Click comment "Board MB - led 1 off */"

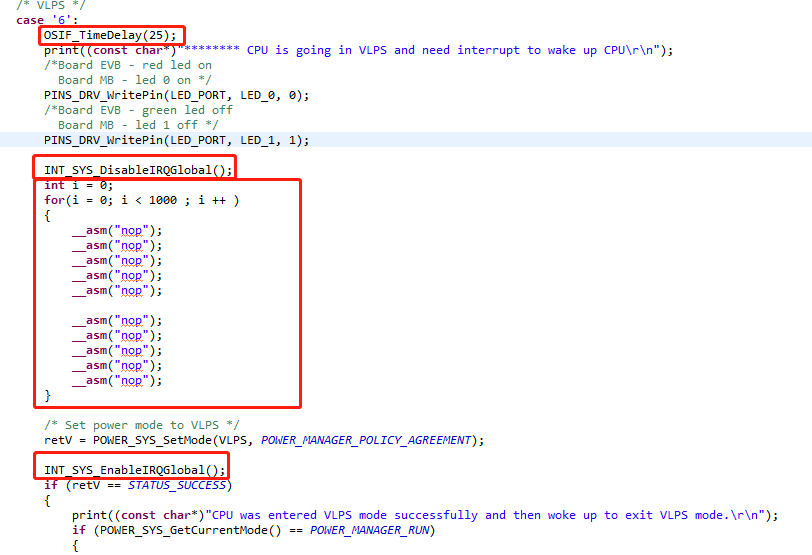click(x=138, y=125)
